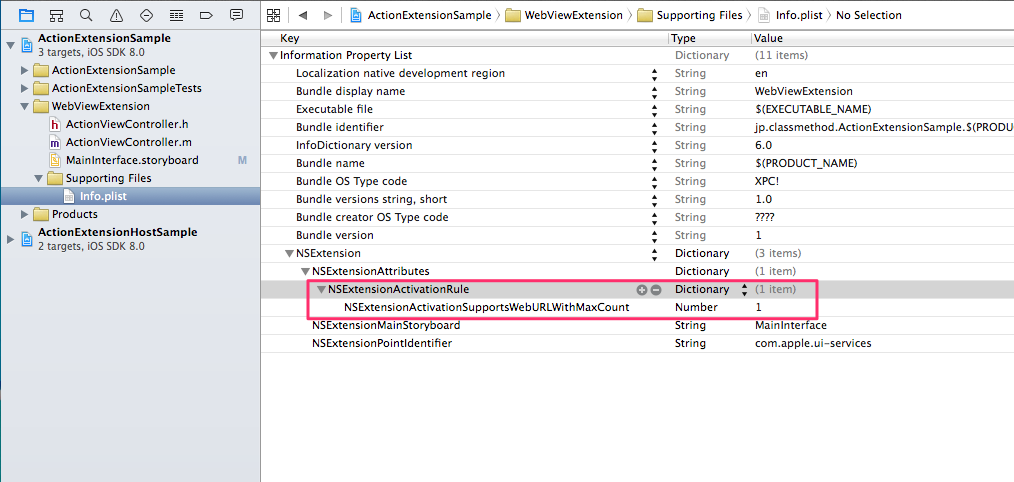
Task: Click value com.apple.ui-services
Action: [813, 344]
